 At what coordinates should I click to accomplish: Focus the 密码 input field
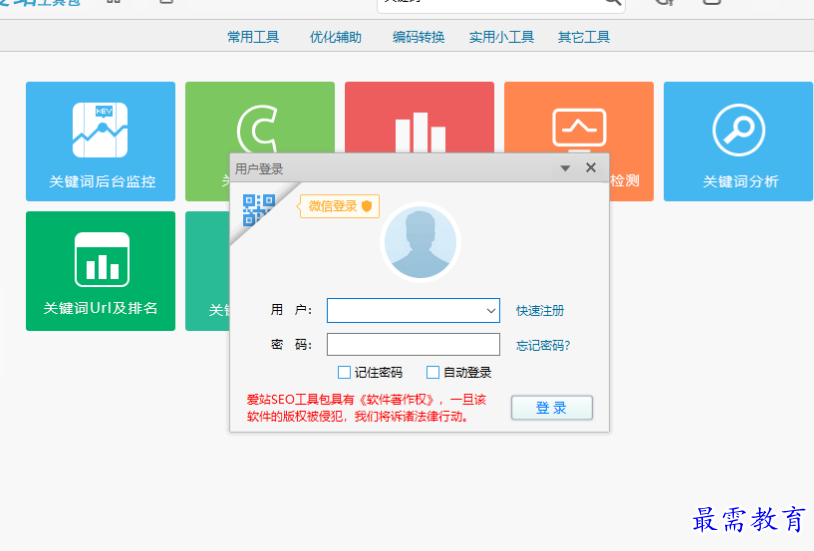(413, 345)
